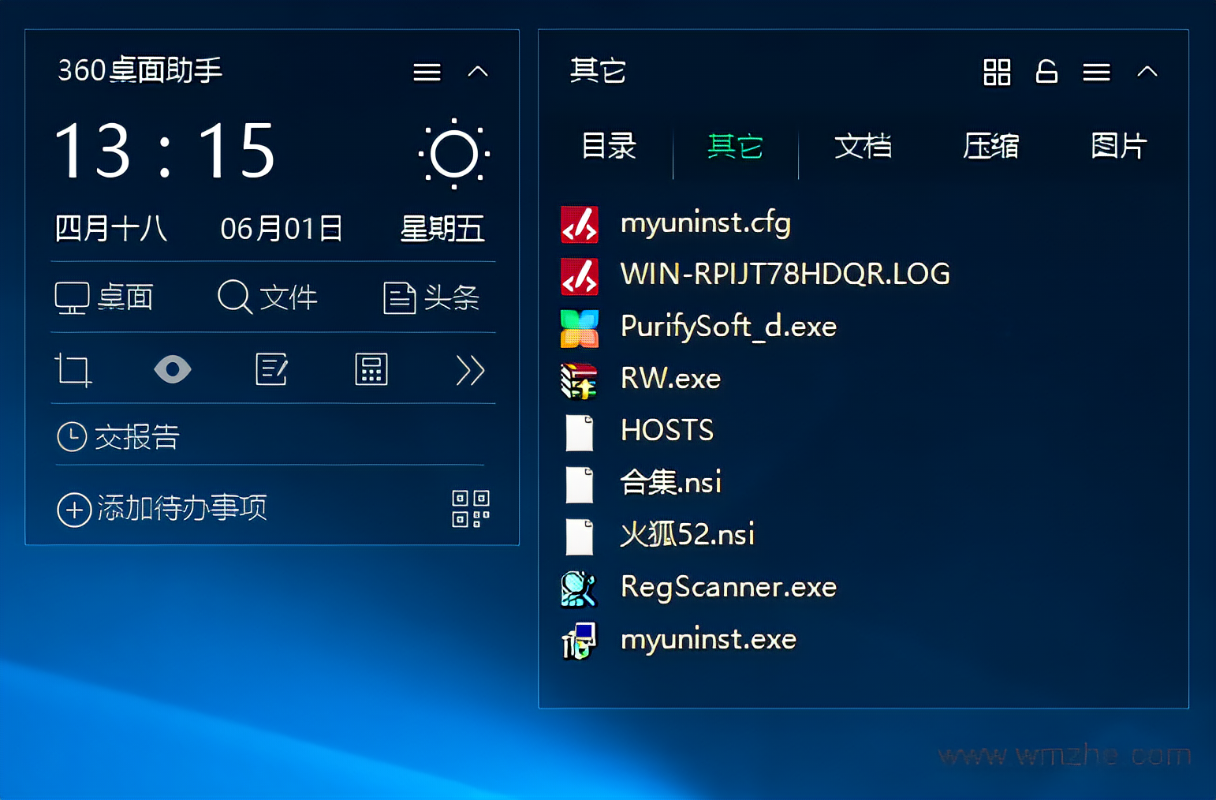1216x800 pixels.
Task: Click the lunar date 四月十八
Action: (111, 229)
